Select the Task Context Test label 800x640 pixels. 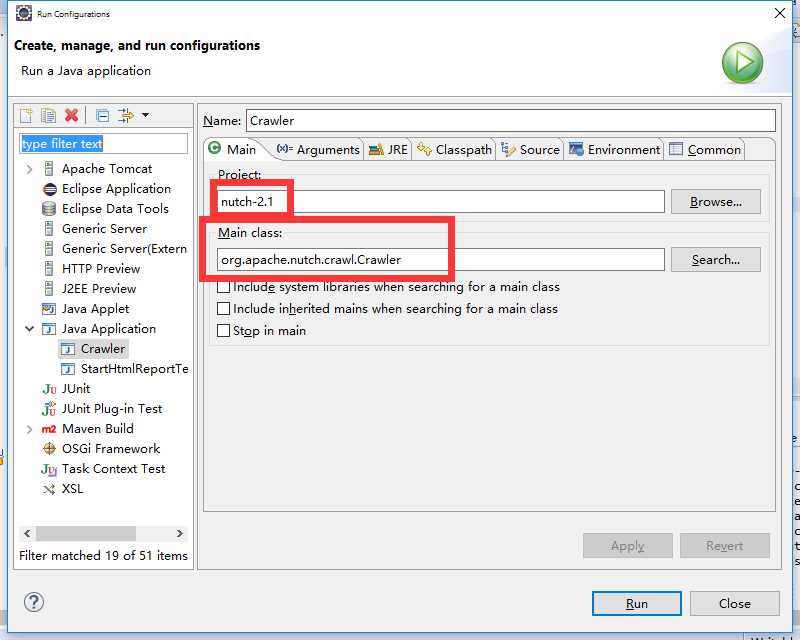(x=113, y=469)
